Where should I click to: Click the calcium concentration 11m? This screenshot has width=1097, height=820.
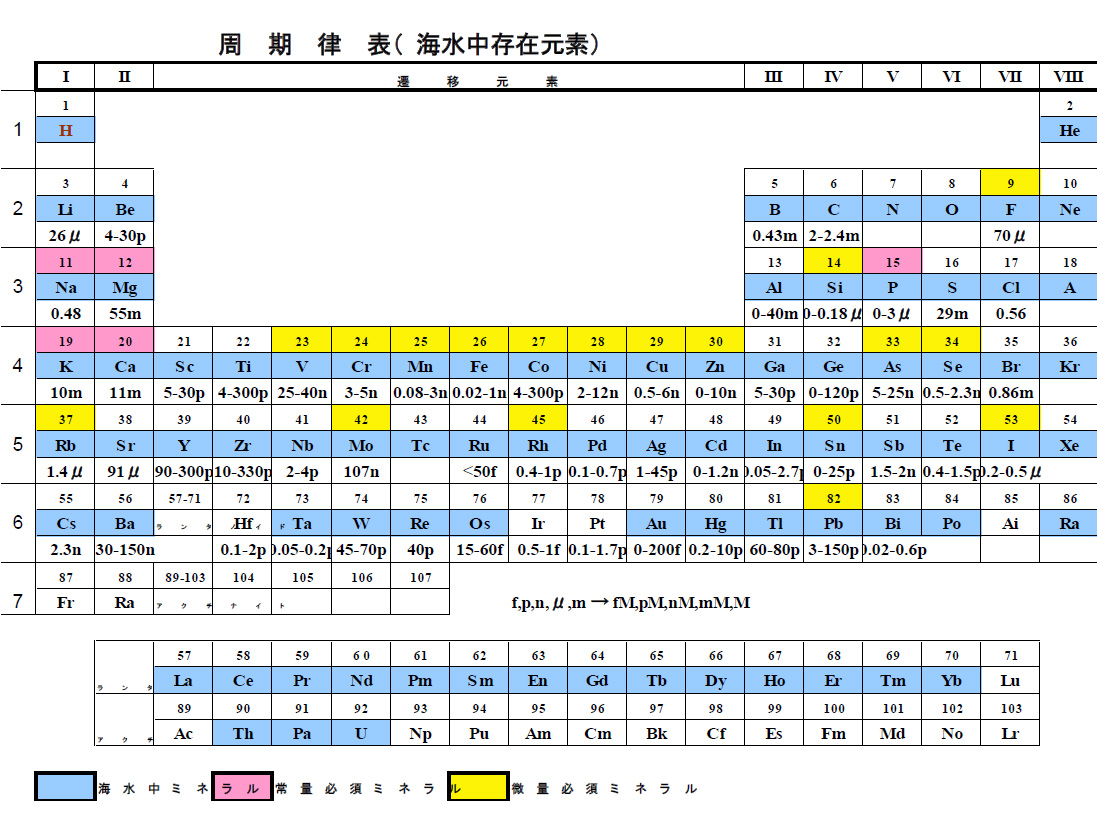click(125, 393)
